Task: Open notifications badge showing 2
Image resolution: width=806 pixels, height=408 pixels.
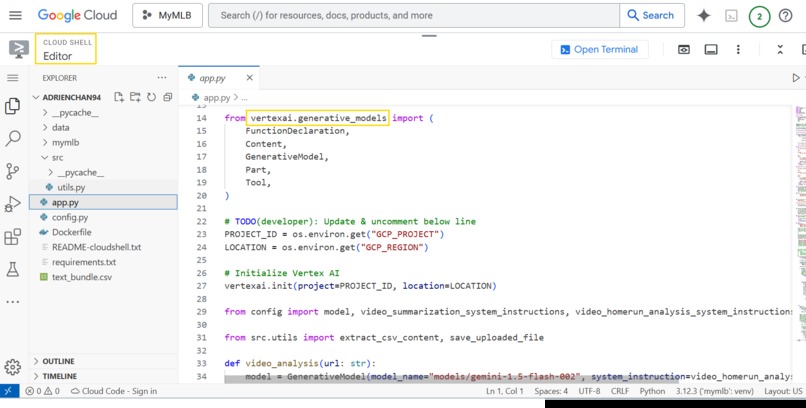Action: point(759,16)
